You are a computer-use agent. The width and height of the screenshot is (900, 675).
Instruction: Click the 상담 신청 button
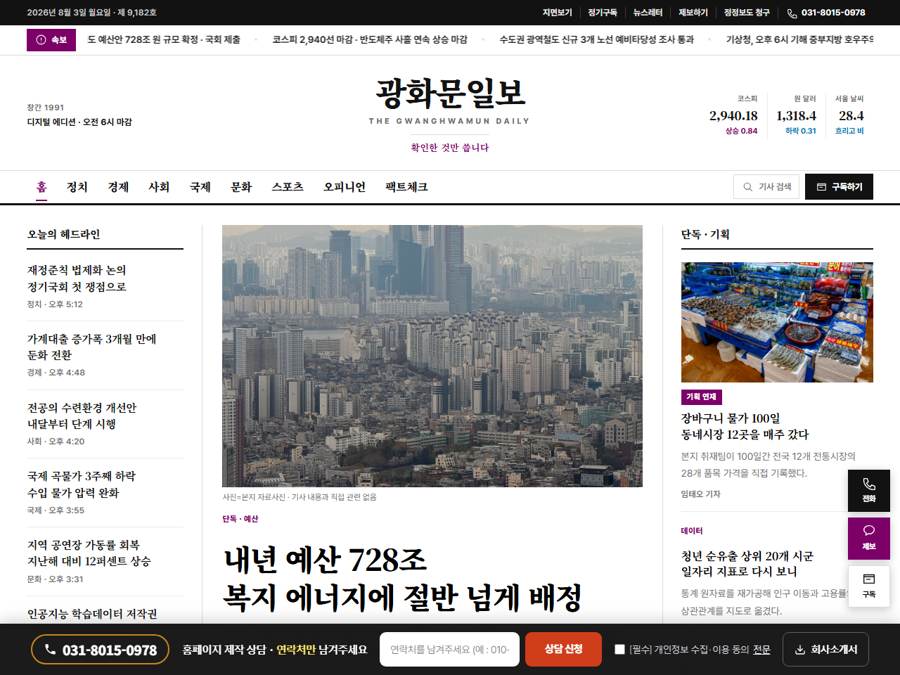563,649
